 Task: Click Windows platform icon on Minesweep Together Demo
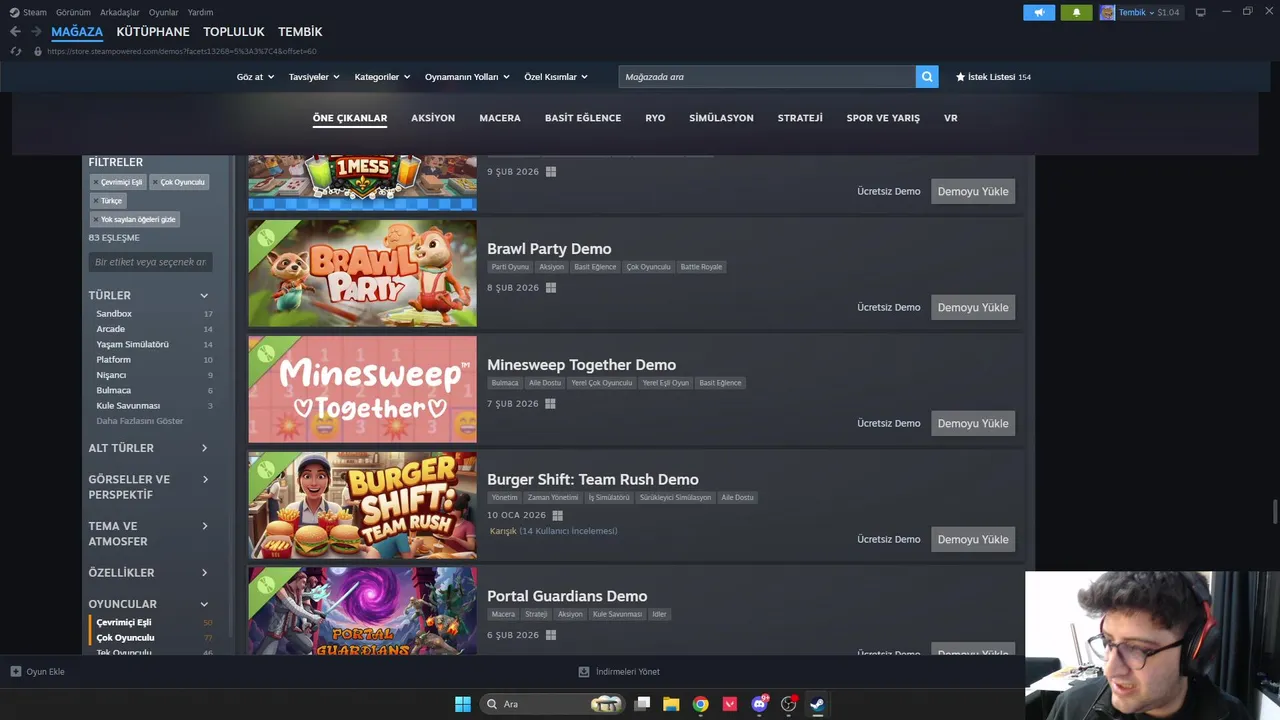coord(550,404)
